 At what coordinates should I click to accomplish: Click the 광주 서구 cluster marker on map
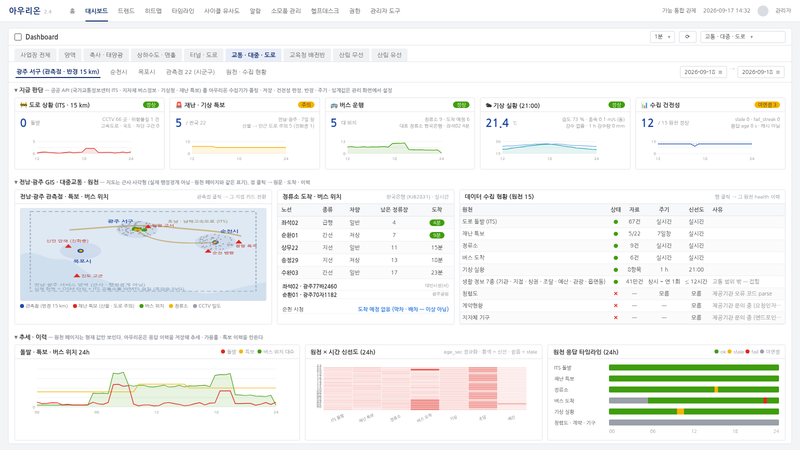click(137, 230)
